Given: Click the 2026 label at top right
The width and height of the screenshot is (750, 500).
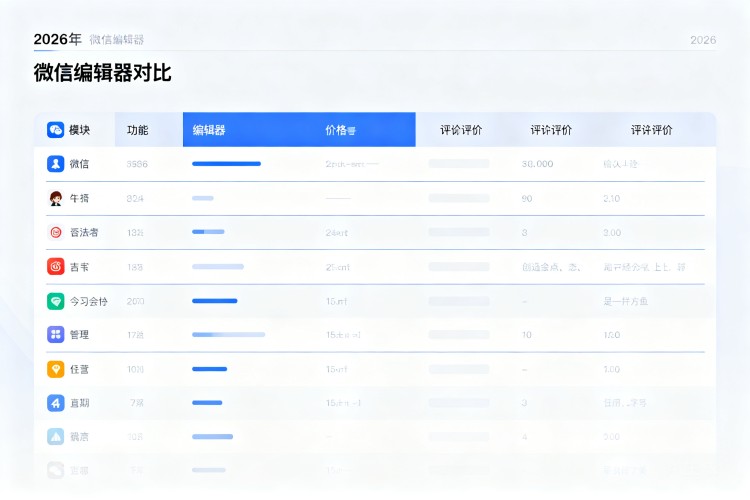Looking at the screenshot, I should [x=703, y=40].
